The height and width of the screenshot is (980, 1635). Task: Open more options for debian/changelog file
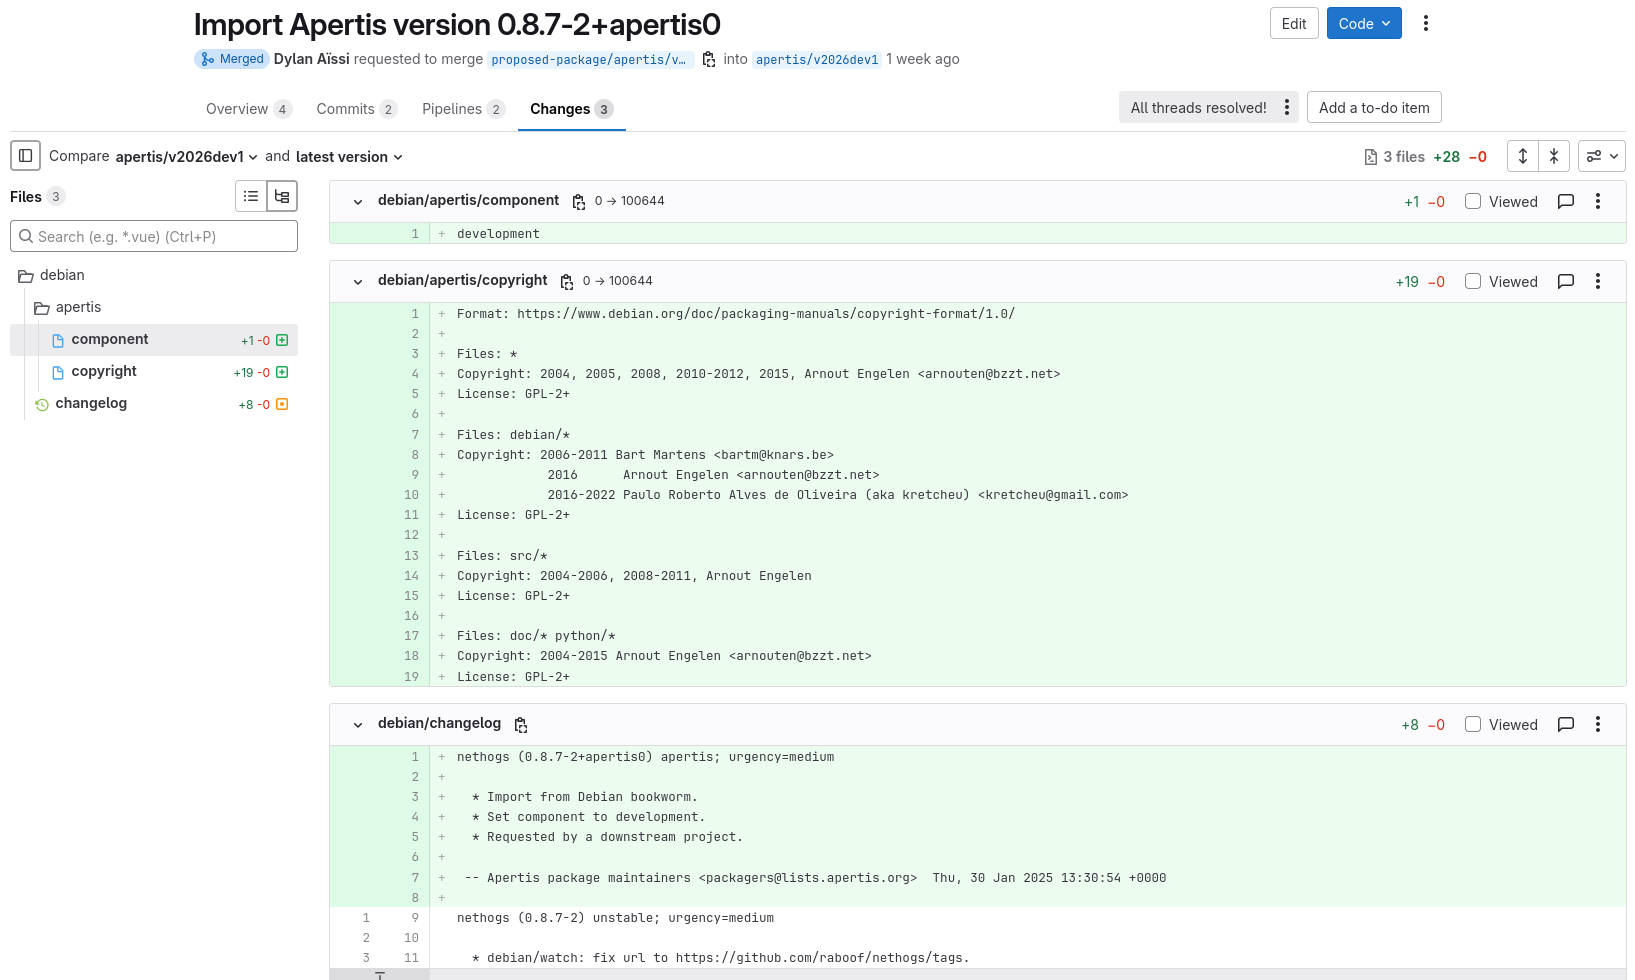click(1598, 725)
